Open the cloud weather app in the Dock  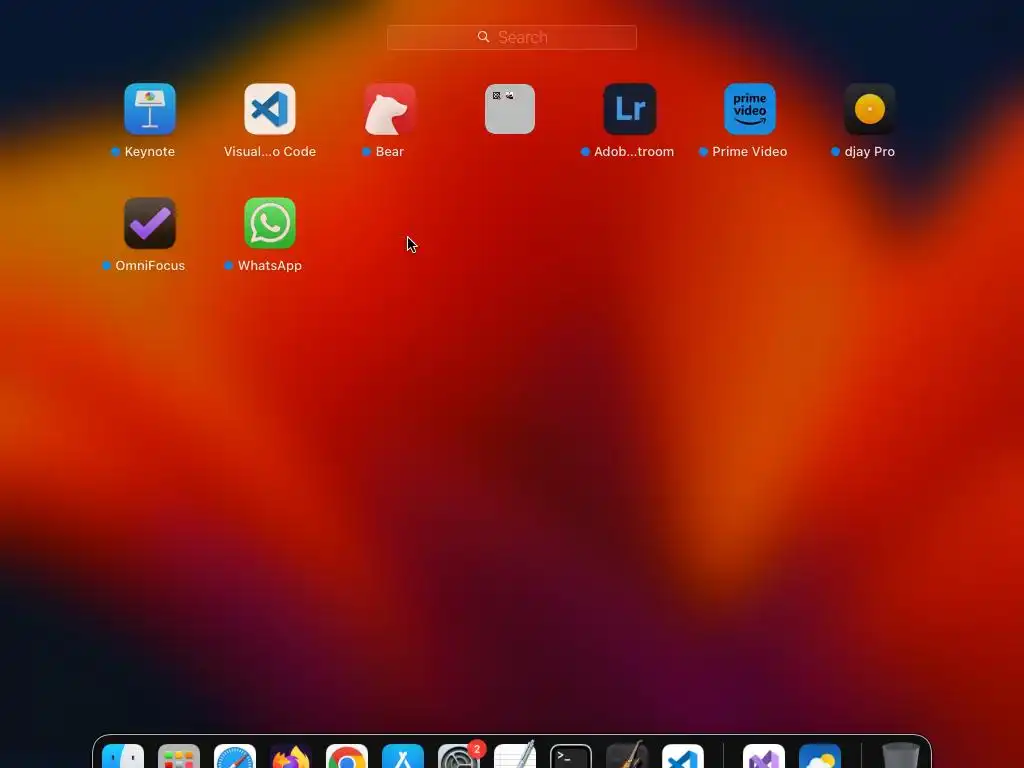820,758
